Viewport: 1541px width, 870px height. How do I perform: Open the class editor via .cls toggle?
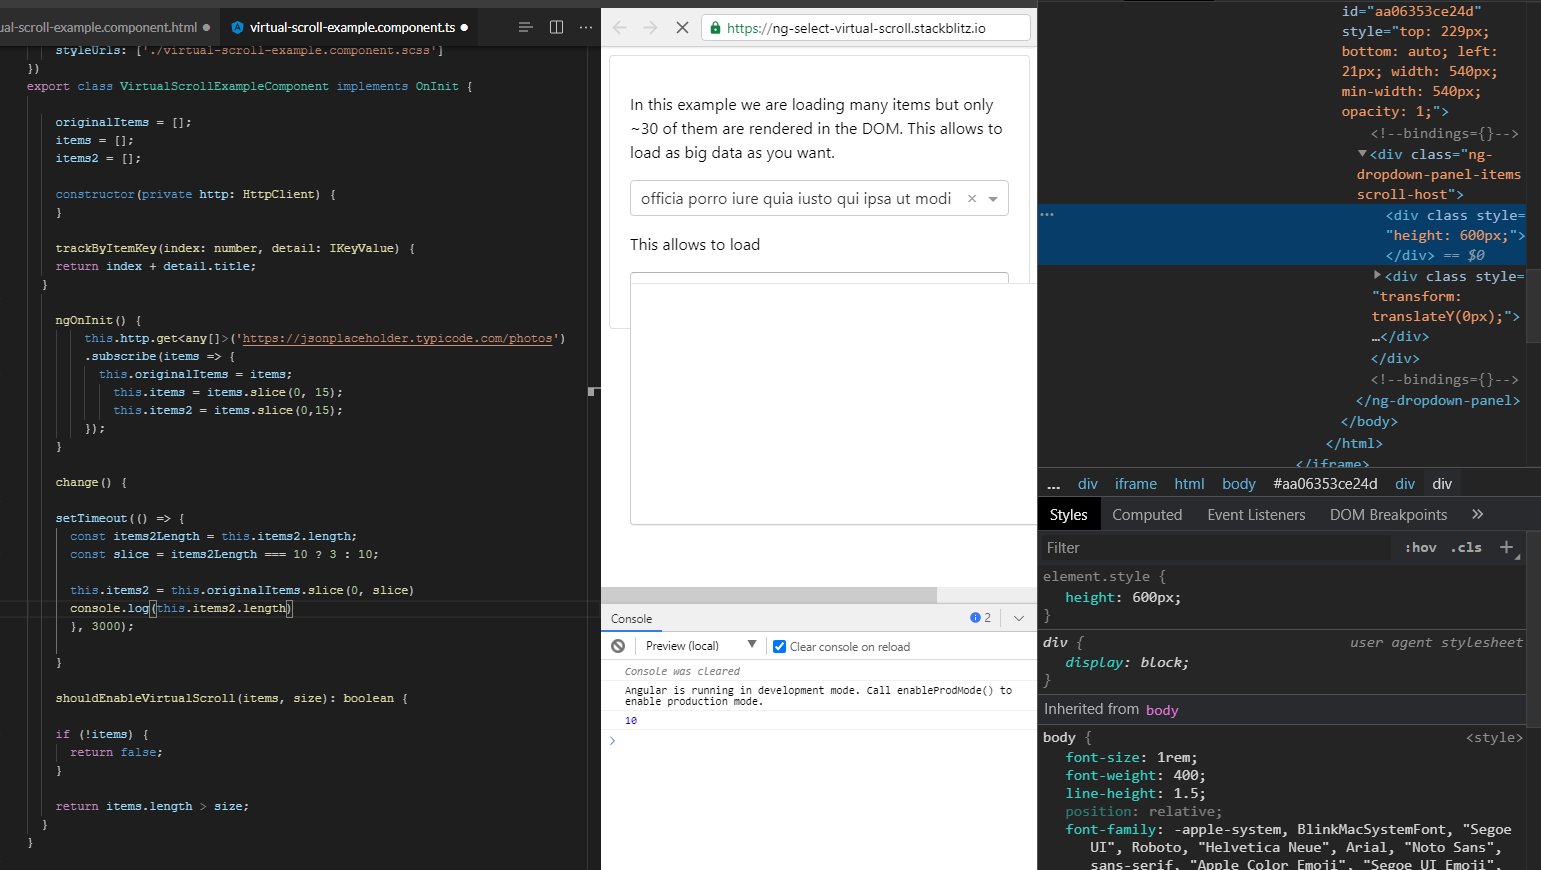[x=1466, y=547]
